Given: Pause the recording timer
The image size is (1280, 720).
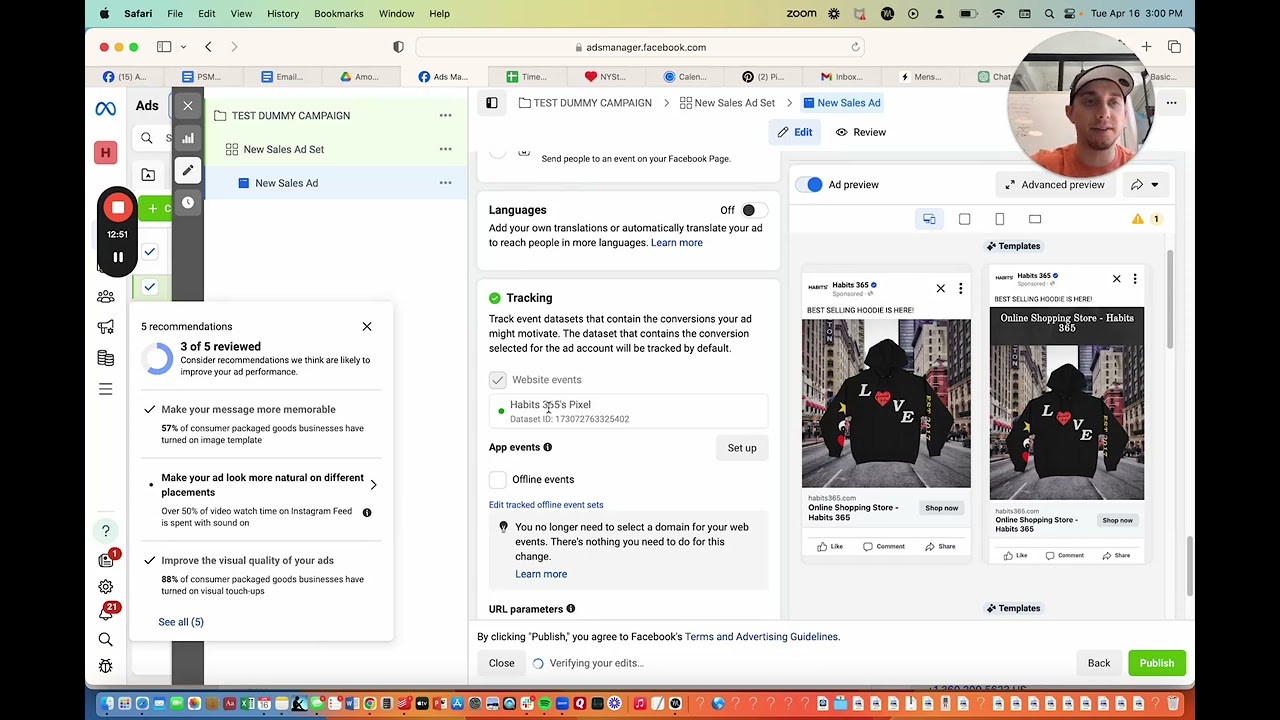Looking at the screenshot, I should (118, 257).
